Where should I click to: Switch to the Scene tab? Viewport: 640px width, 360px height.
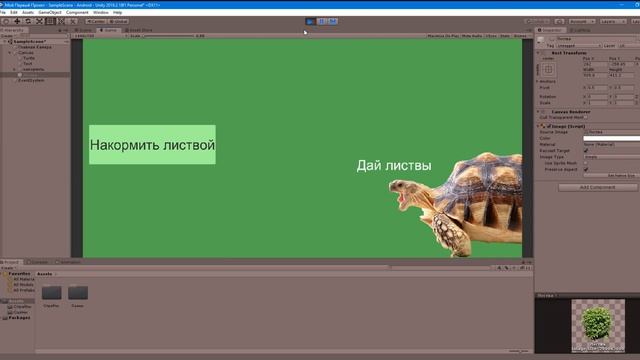84,30
